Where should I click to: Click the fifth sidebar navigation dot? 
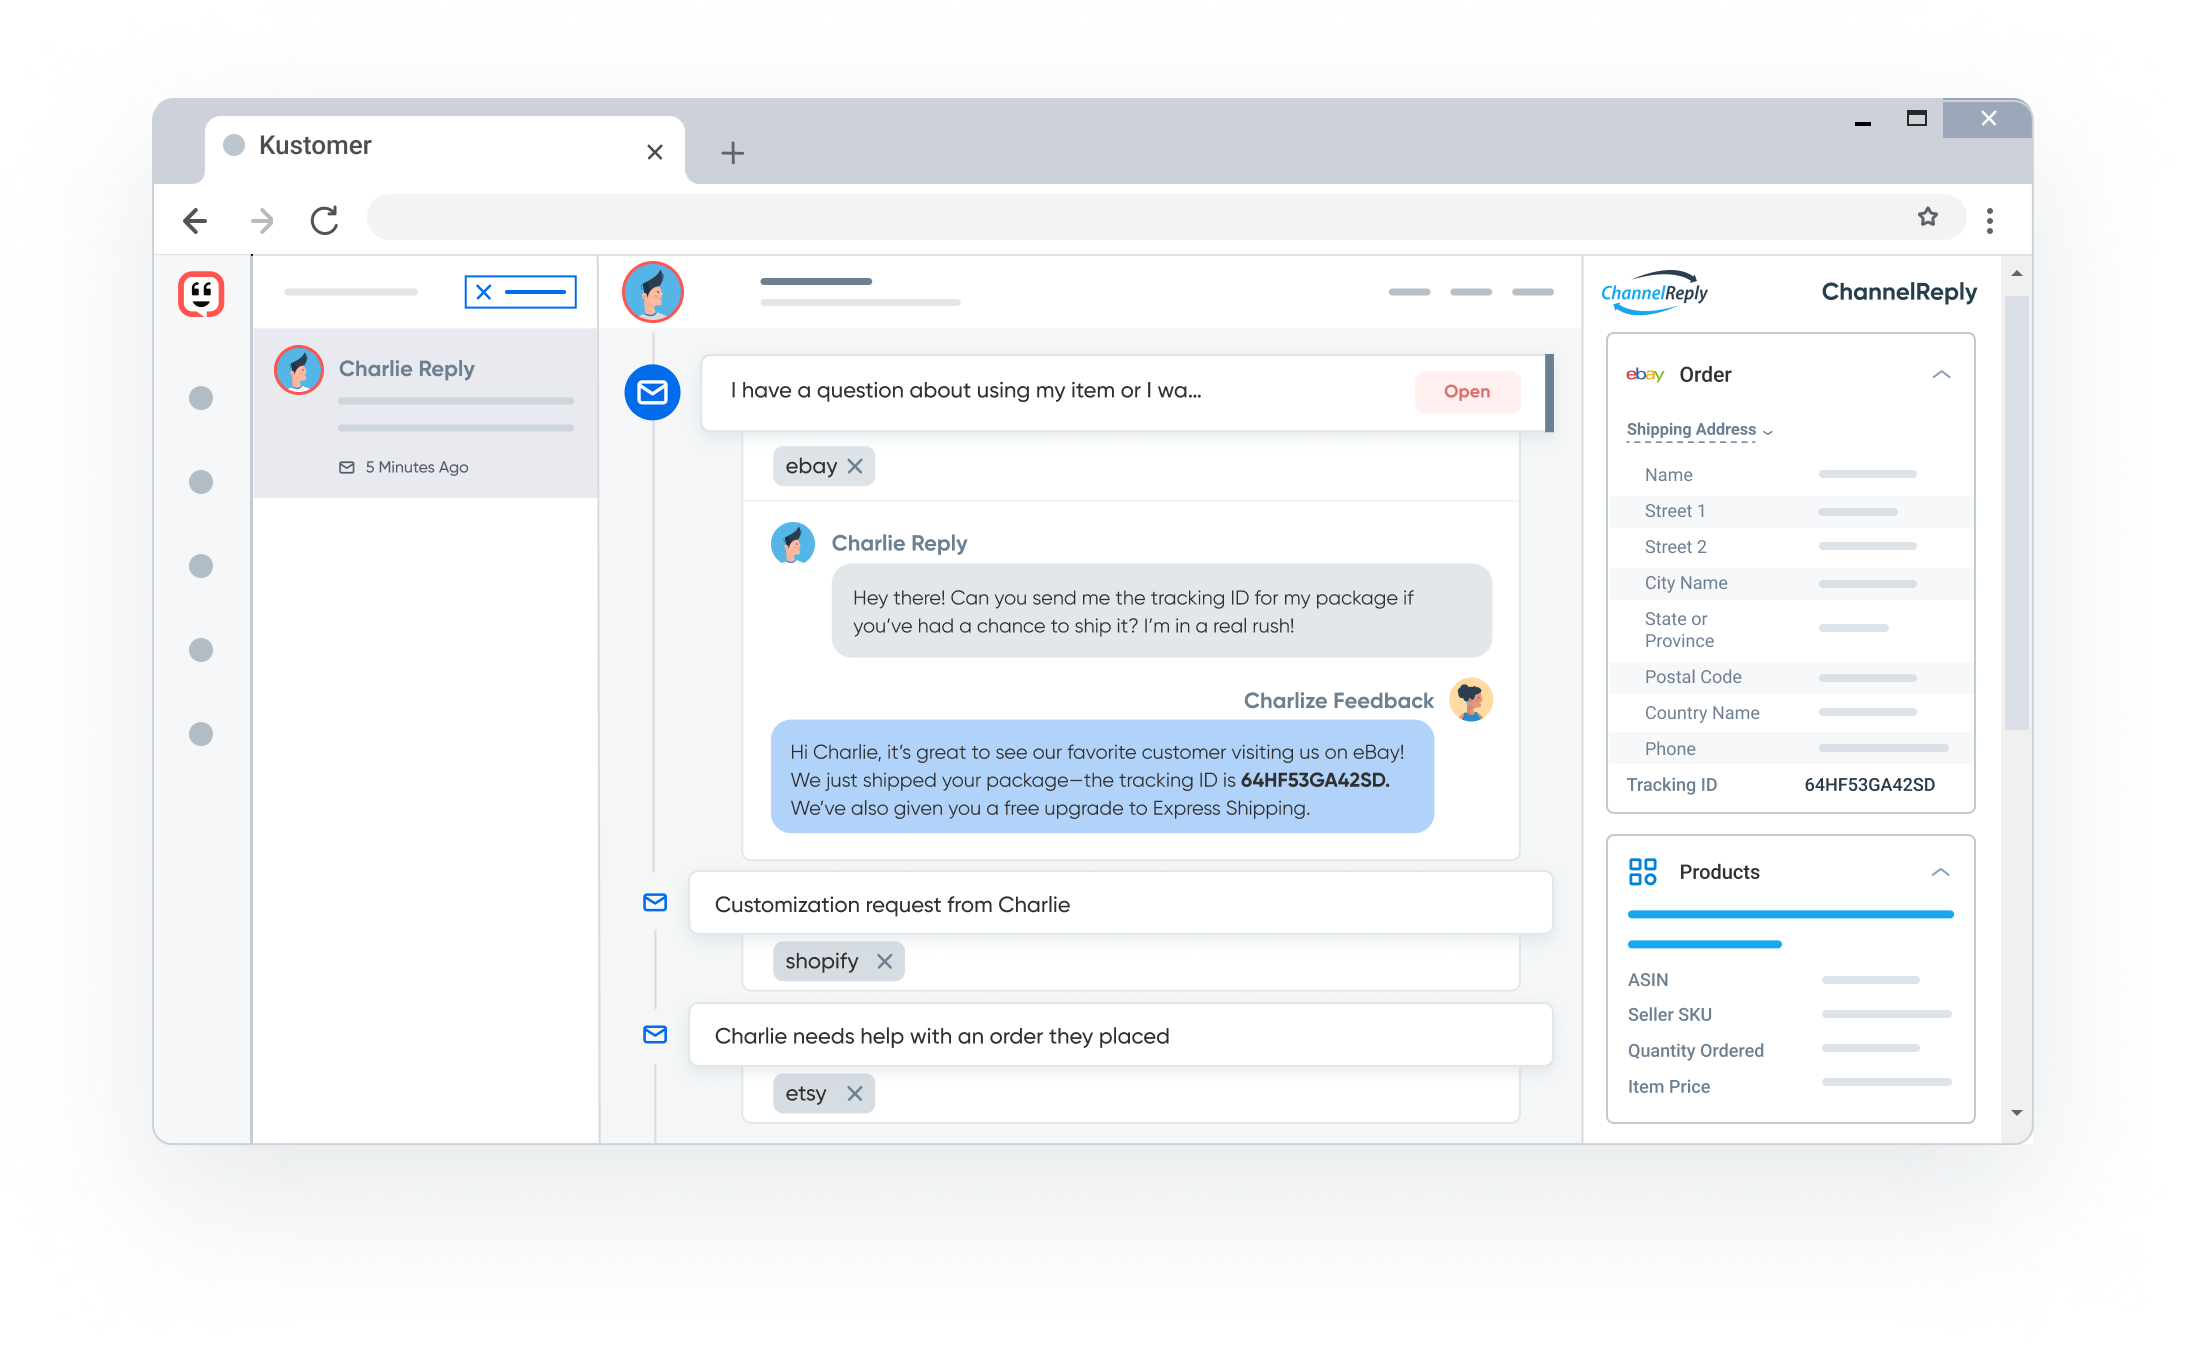click(x=201, y=734)
